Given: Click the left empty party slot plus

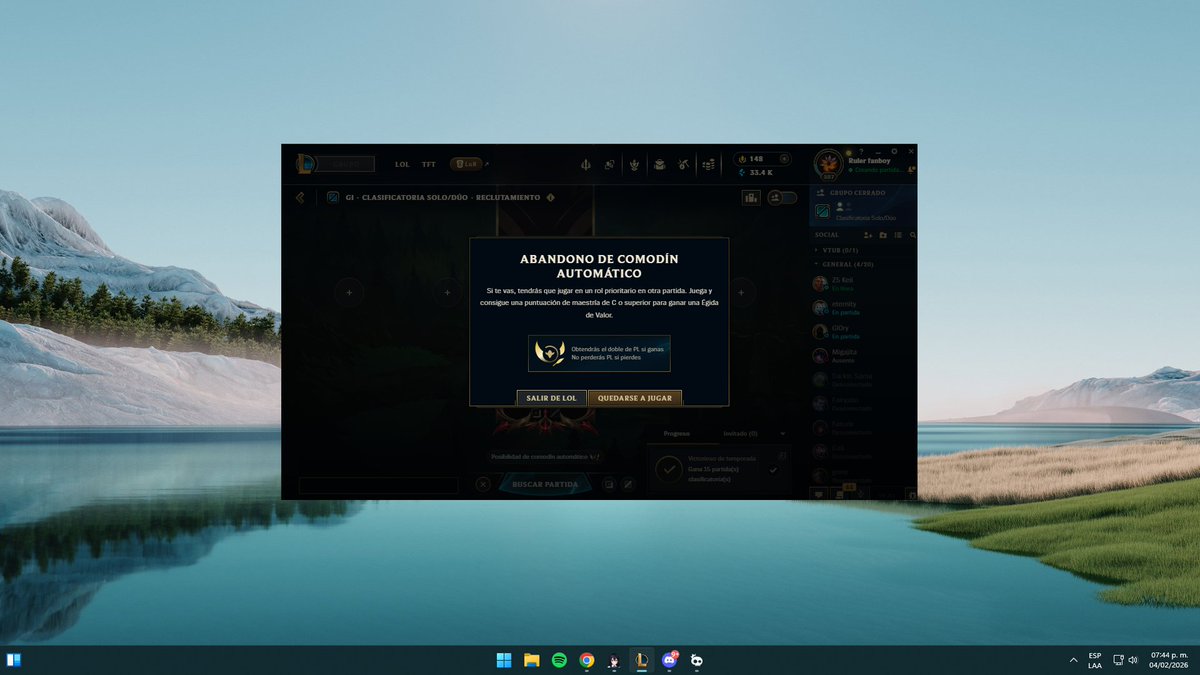Looking at the screenshot, I should pos(349,292).
